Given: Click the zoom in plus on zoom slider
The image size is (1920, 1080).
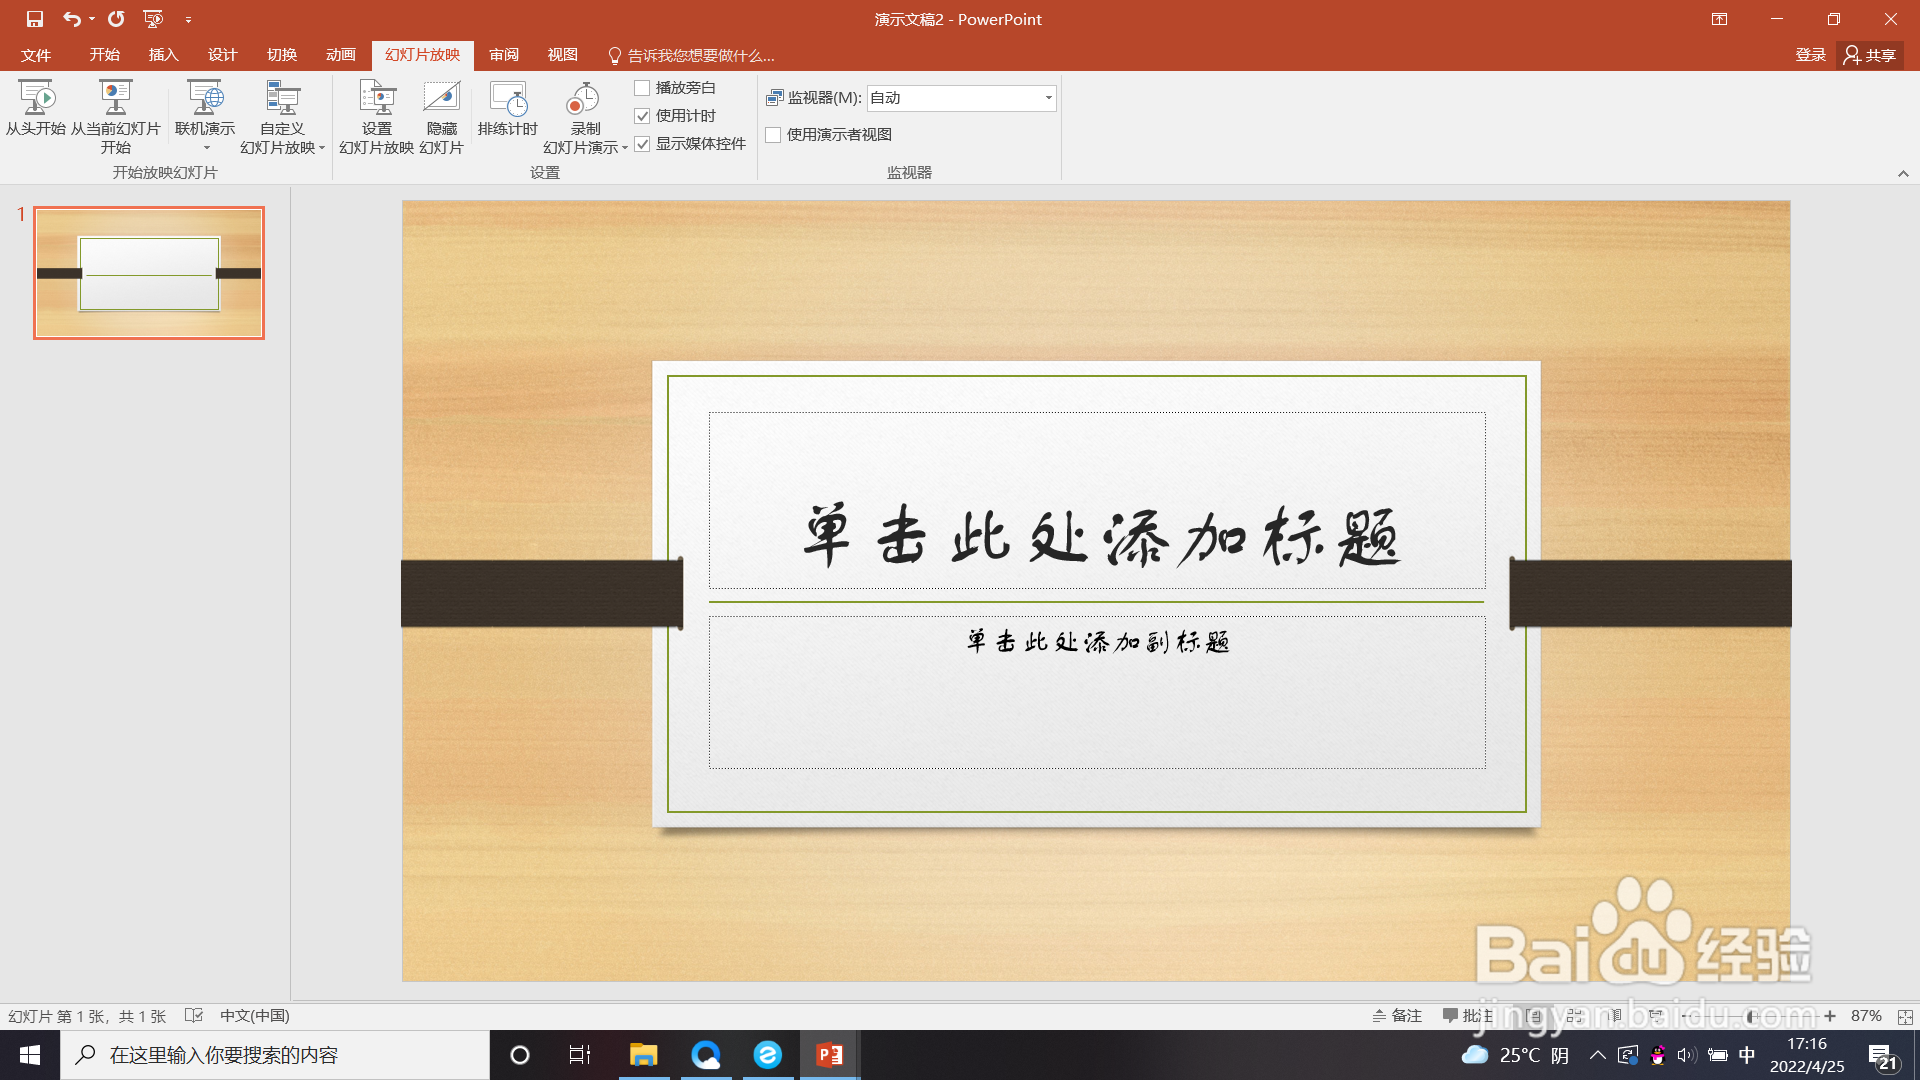Looking at the screenshot, I should point(1830,1016).
